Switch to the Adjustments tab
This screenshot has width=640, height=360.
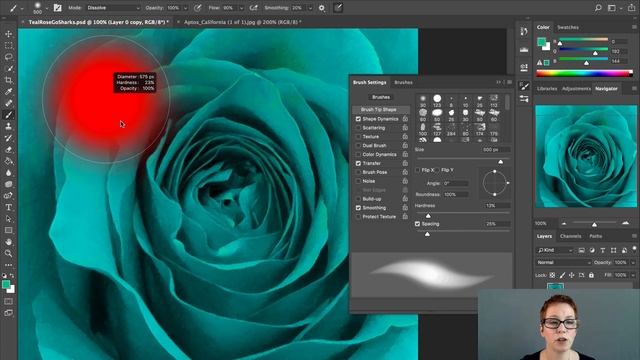[576, 89]
